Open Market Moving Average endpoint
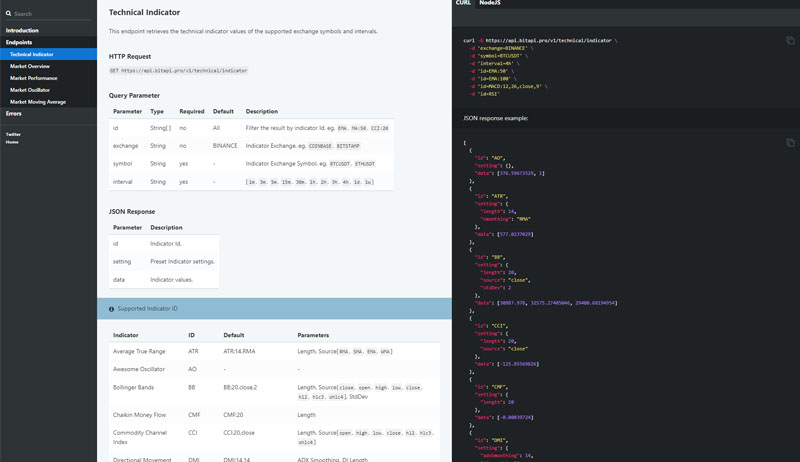The width and height of the screenshot is (800, 462). (x=38, y=102)
